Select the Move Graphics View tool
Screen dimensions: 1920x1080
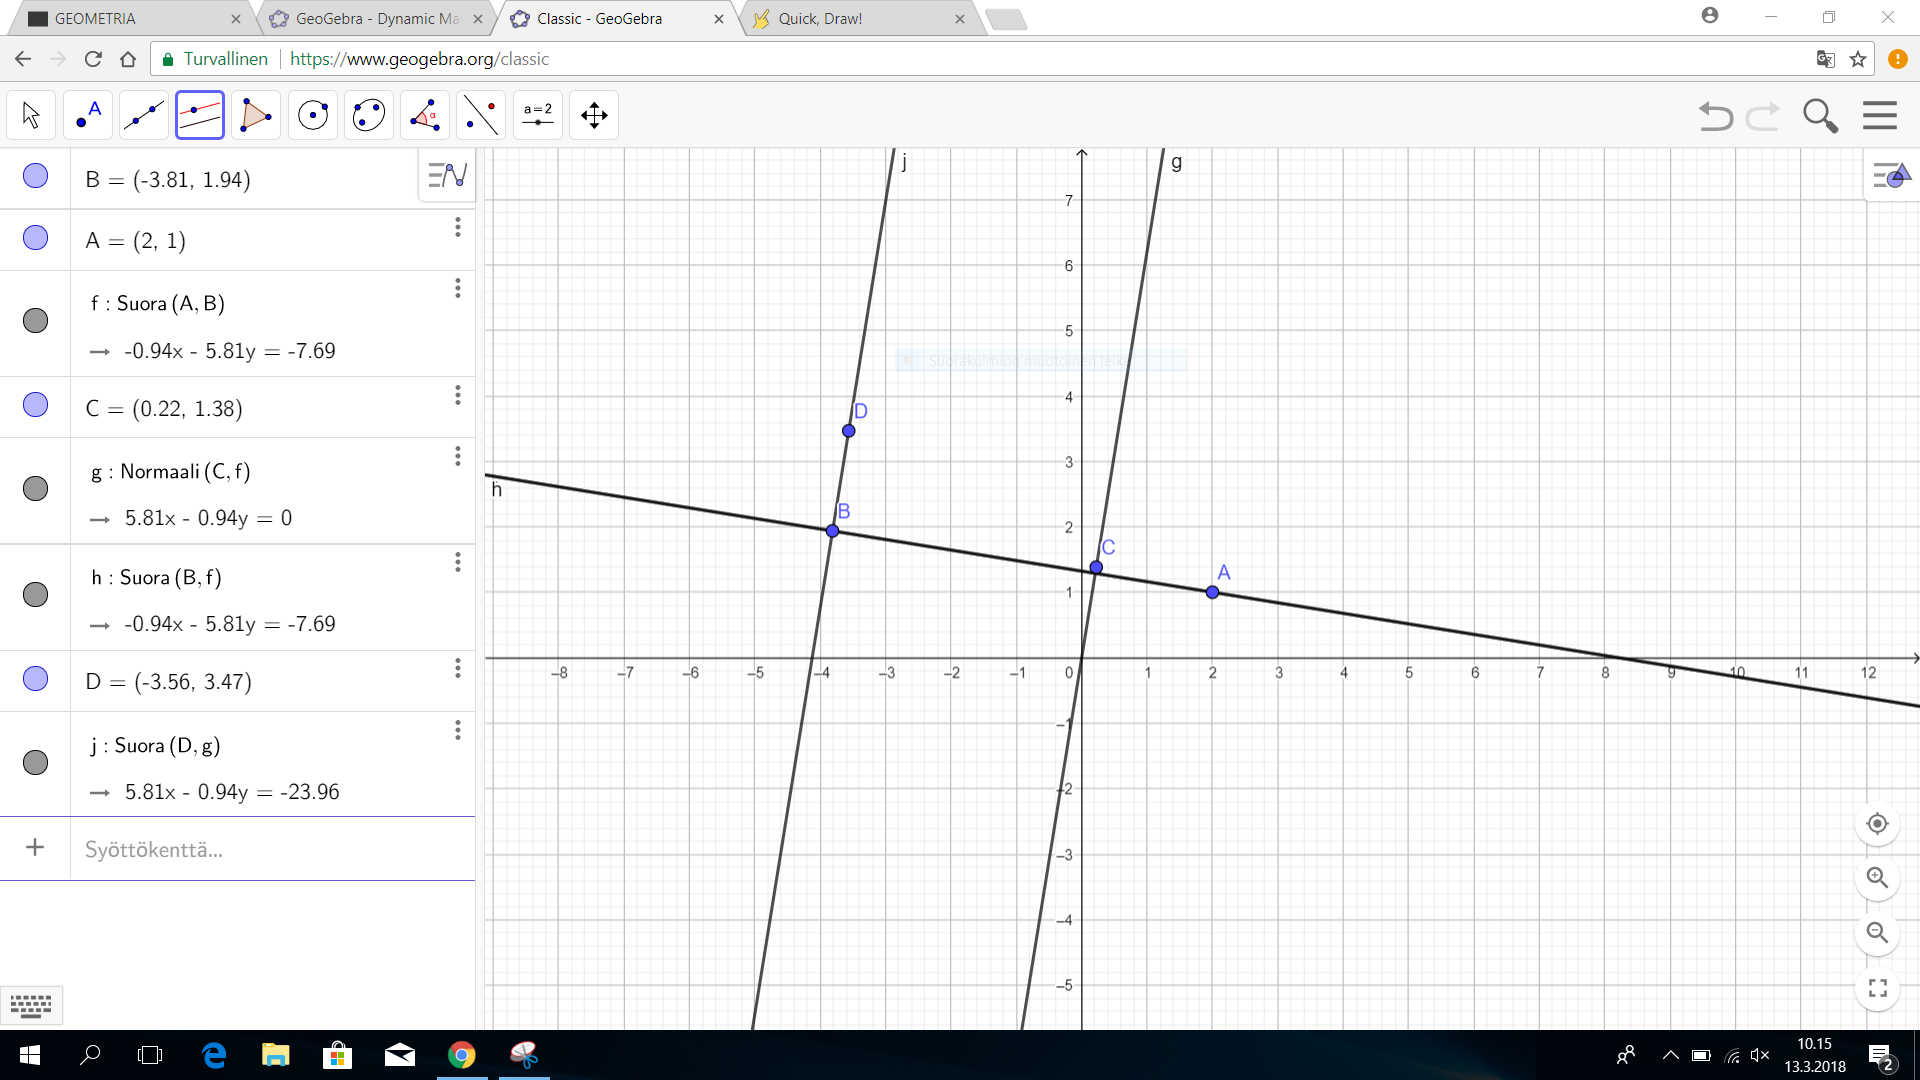click(x=594, y=115)
